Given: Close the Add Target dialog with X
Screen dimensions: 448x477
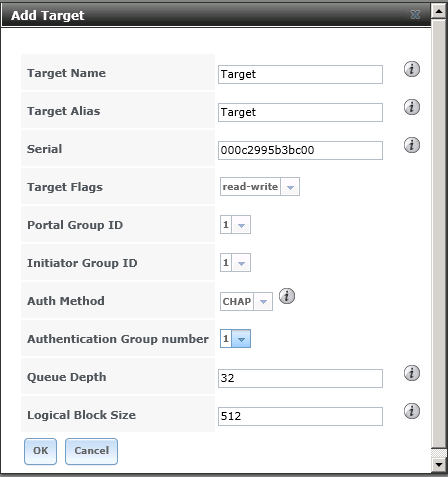Looking at the screenshot, I should [415, 15].
